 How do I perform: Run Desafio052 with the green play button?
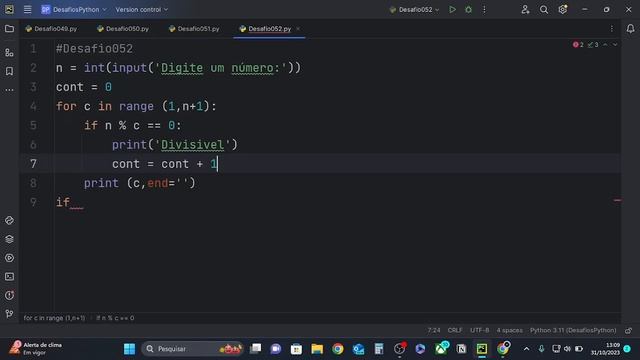coord(452,9)
